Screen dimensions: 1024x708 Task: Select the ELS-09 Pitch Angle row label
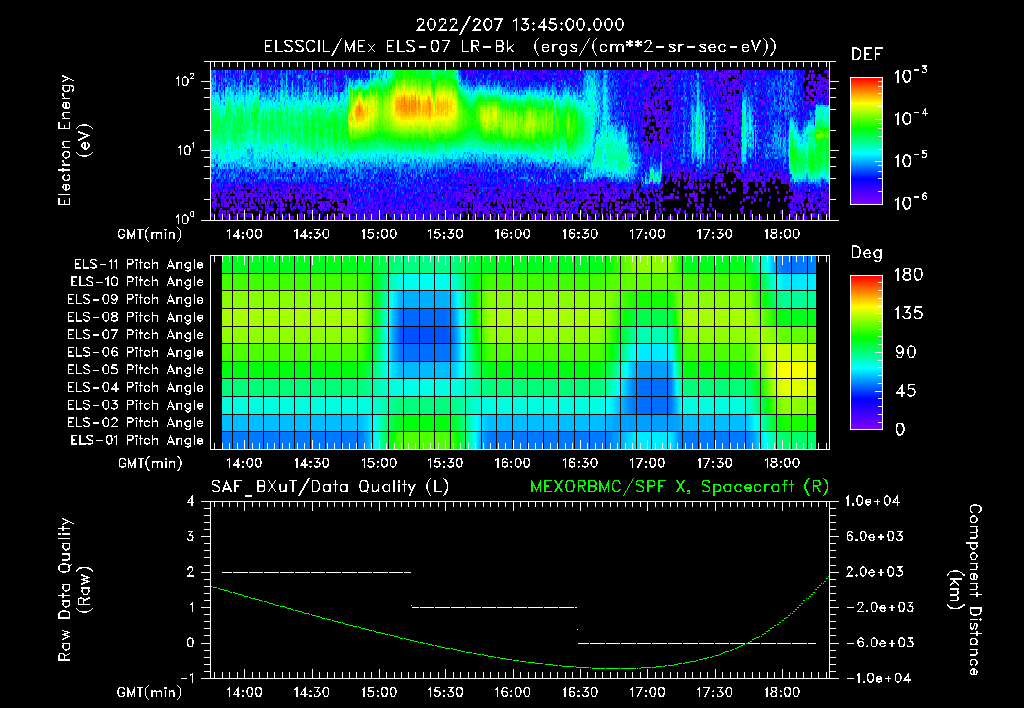click(136, 300)
